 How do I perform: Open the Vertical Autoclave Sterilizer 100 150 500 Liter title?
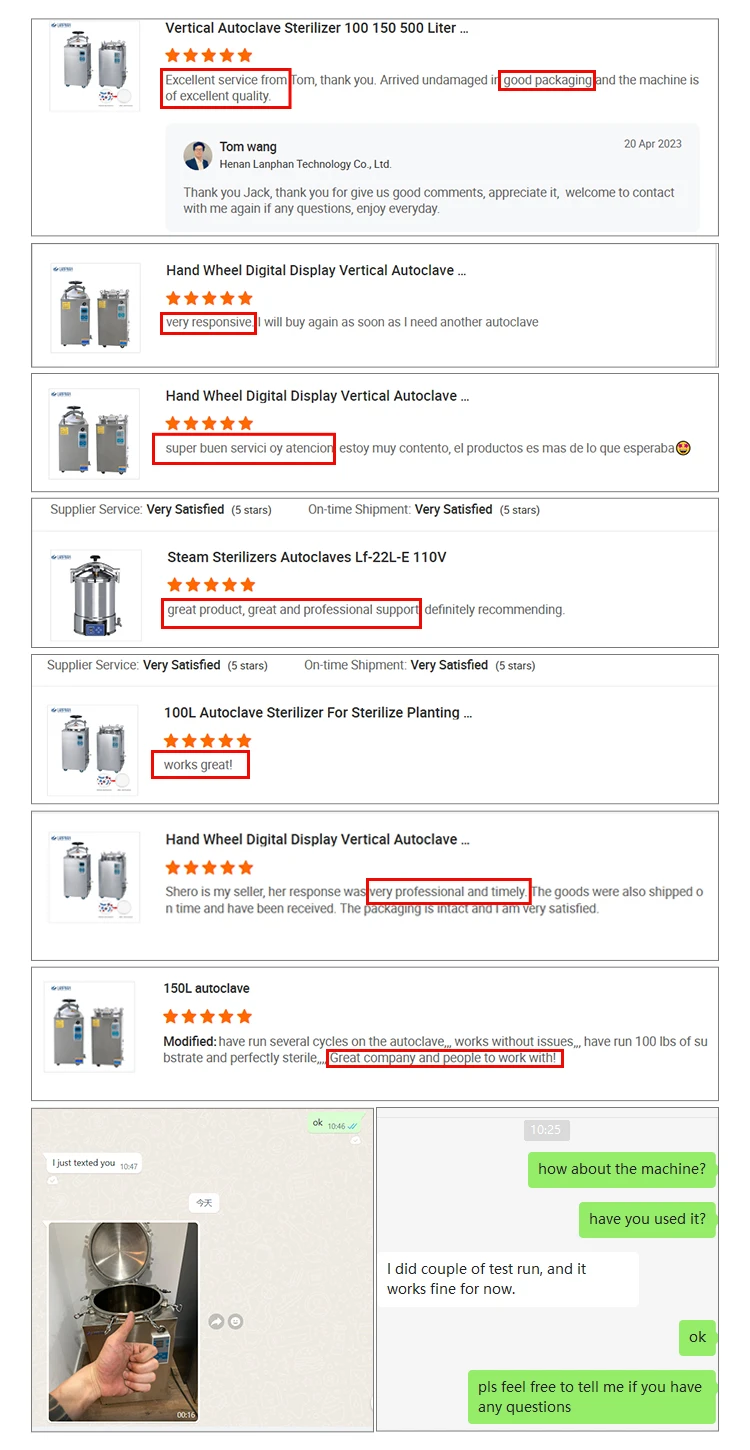[x=317, y=28]
